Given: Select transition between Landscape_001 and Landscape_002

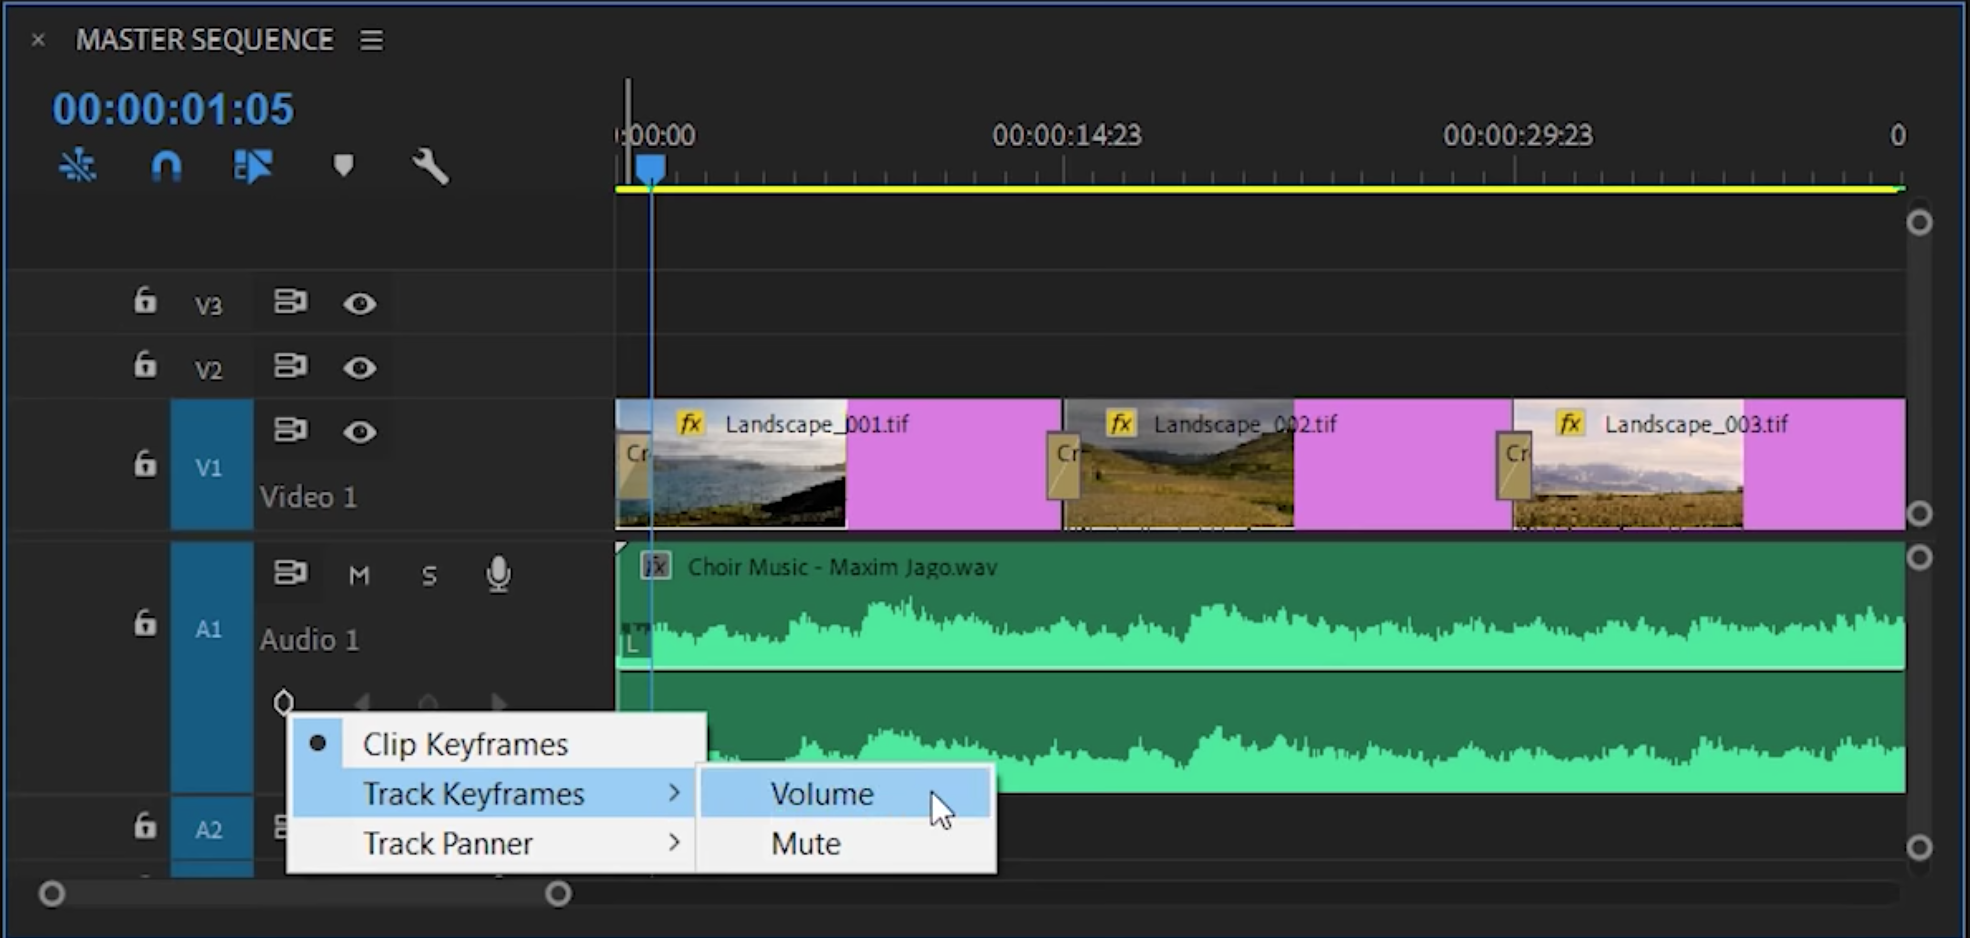Looking at the screenshot, I should [1064, 465].
